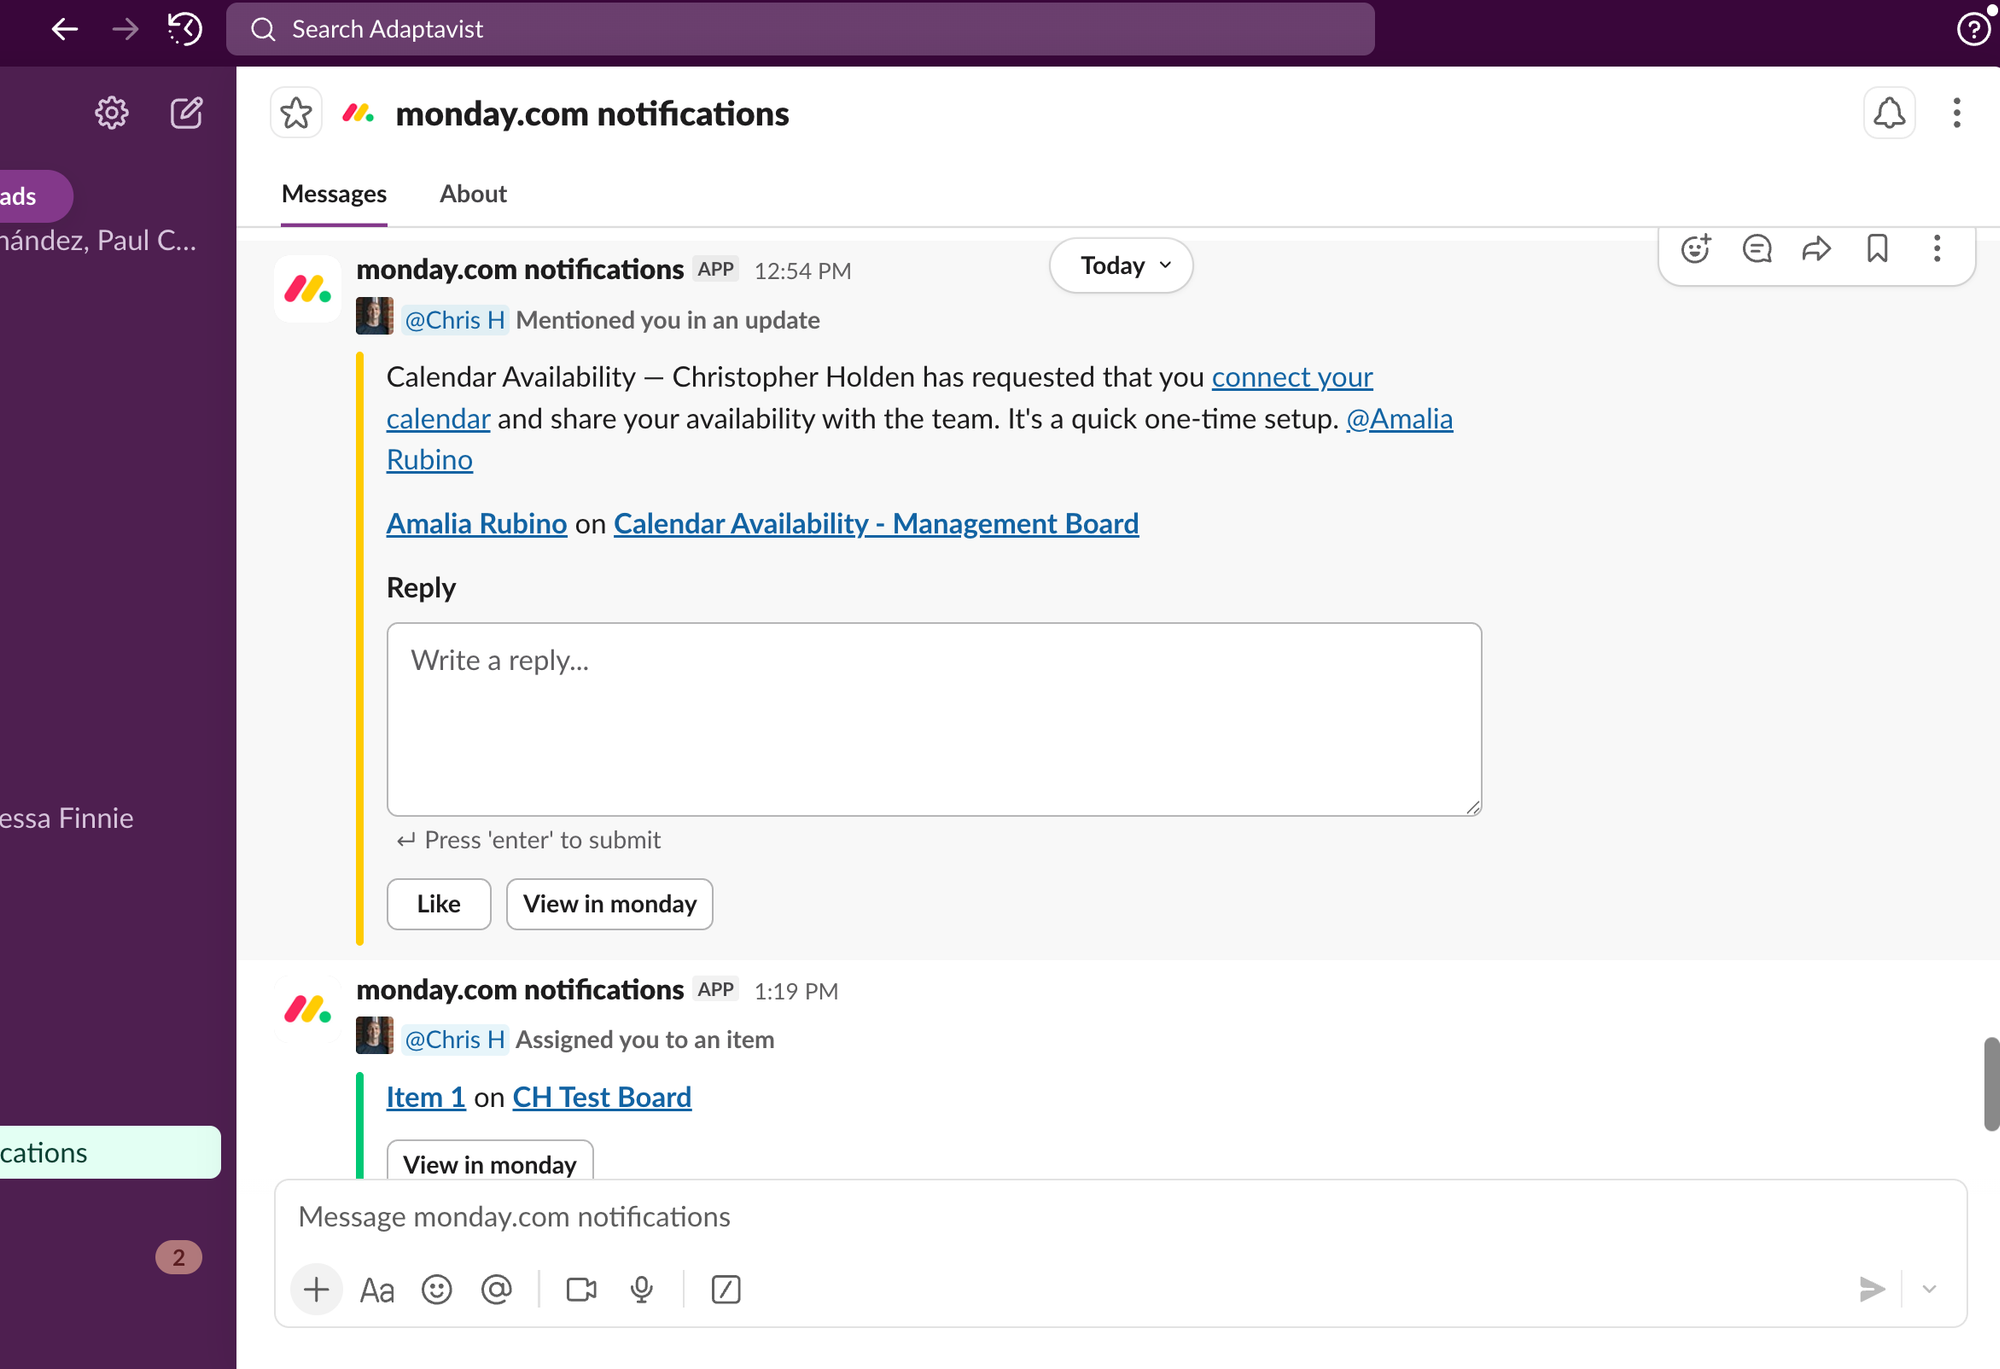Click the Like button

coord(439,904)
